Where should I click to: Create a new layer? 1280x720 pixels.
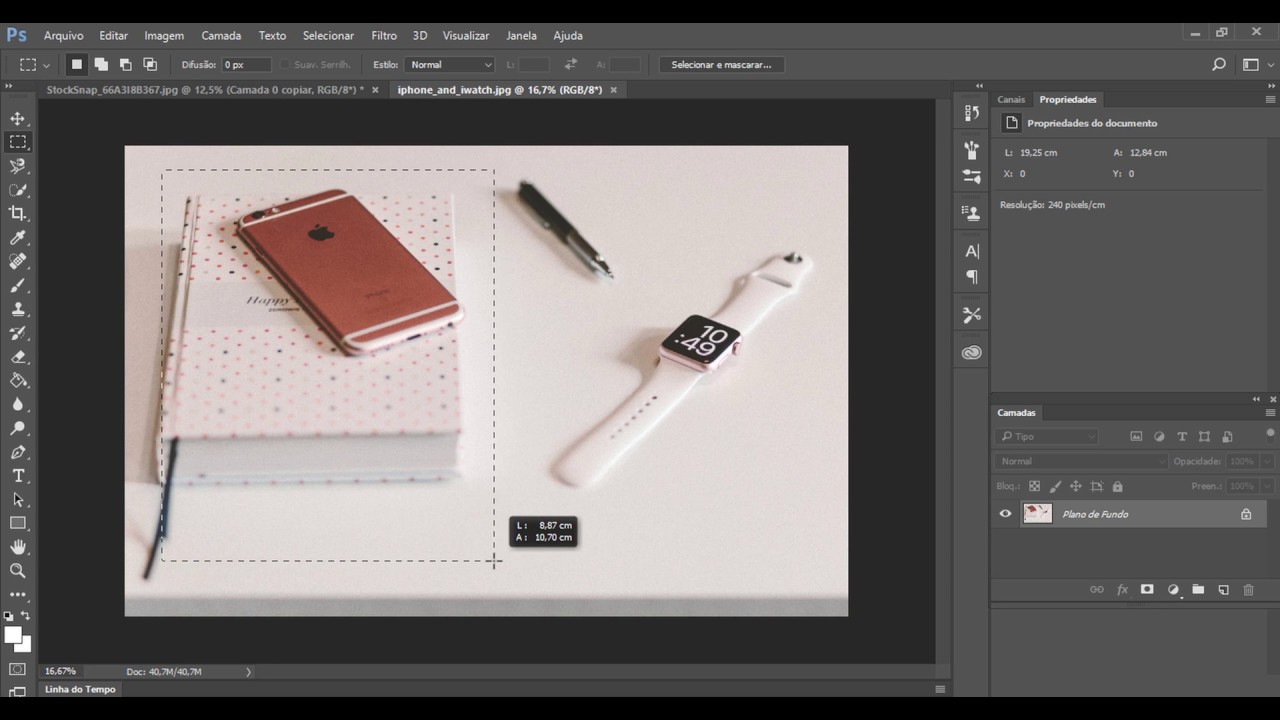click(1223, 590)
